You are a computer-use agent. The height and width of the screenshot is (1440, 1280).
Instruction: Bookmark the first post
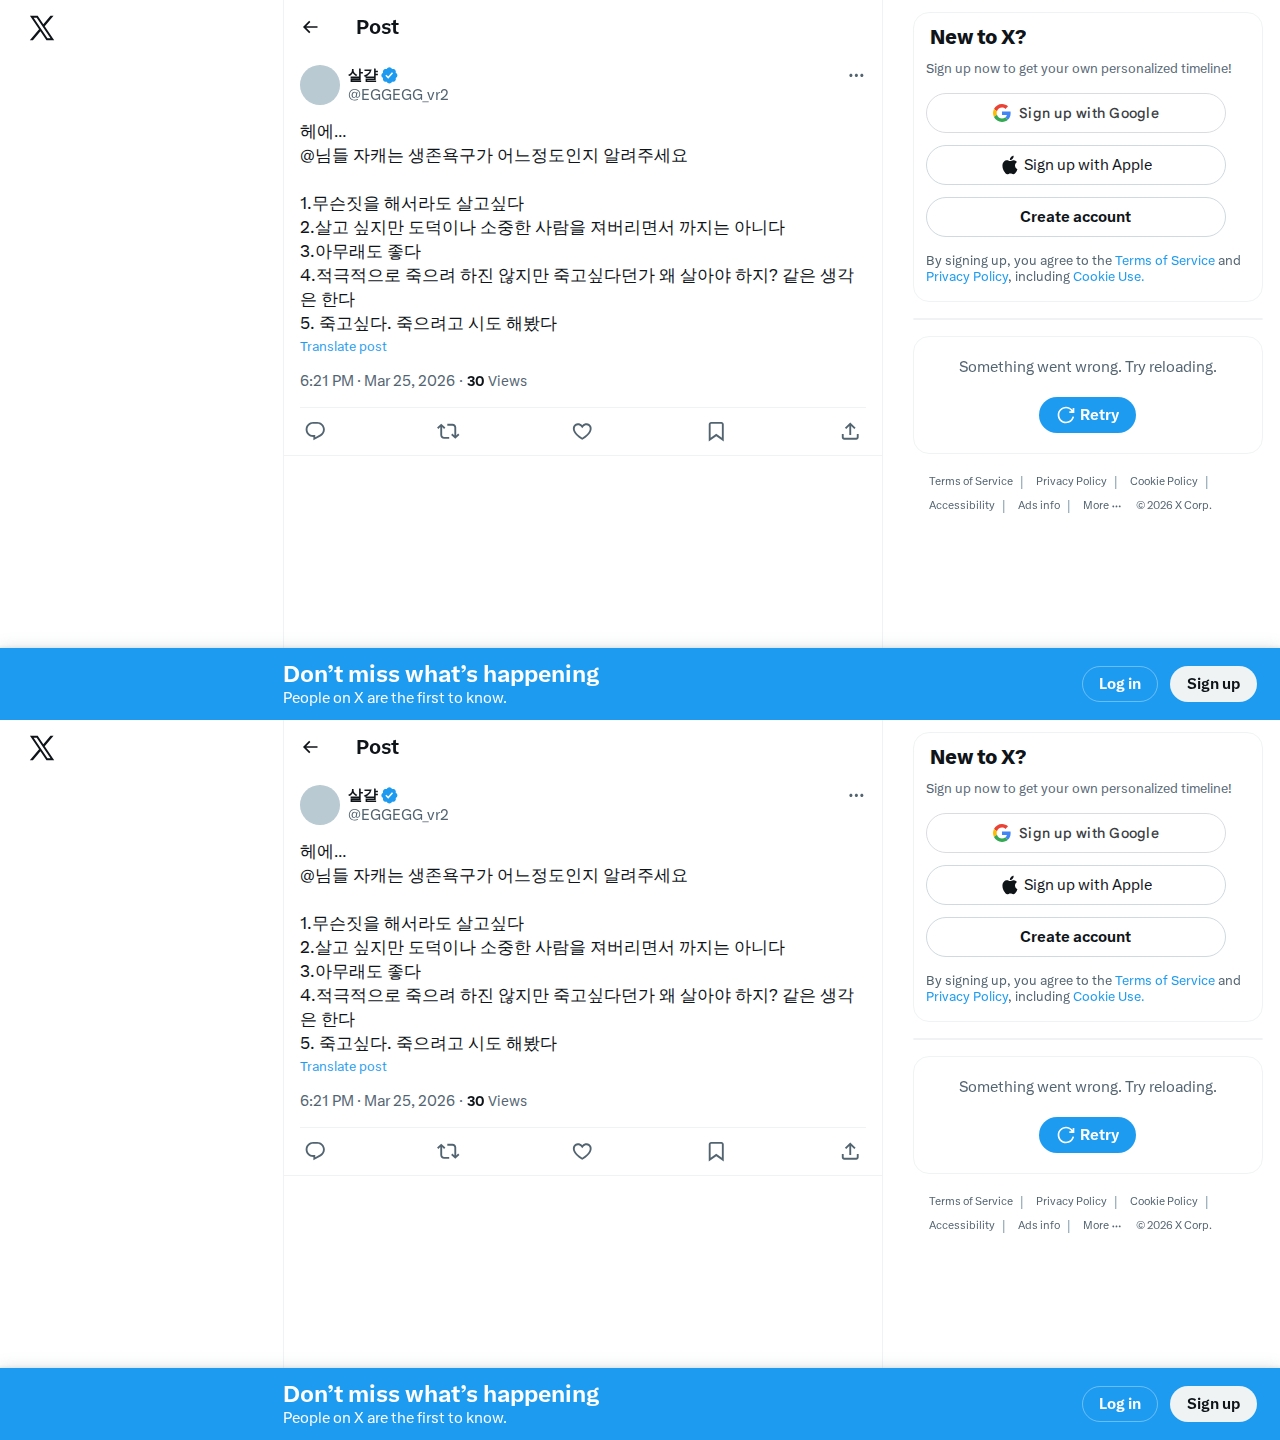coord(716,431)
